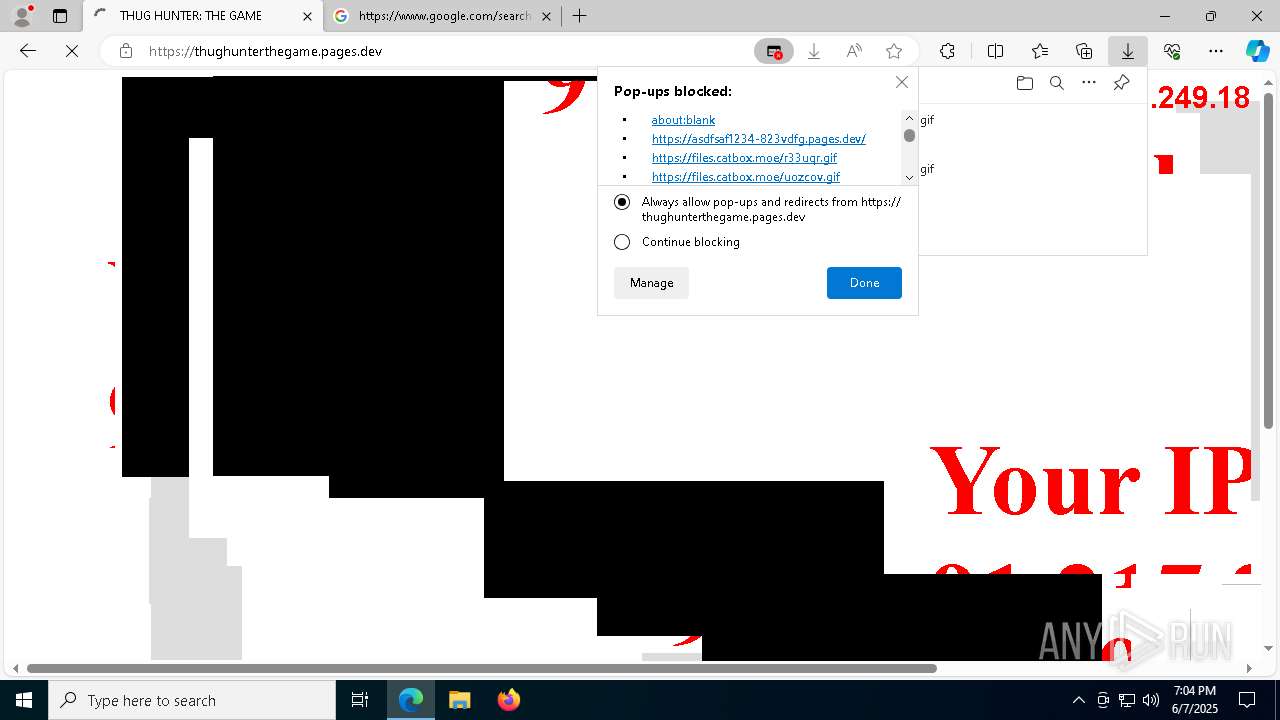Open Browser essentials heart icon

(x=1172, y=51)
